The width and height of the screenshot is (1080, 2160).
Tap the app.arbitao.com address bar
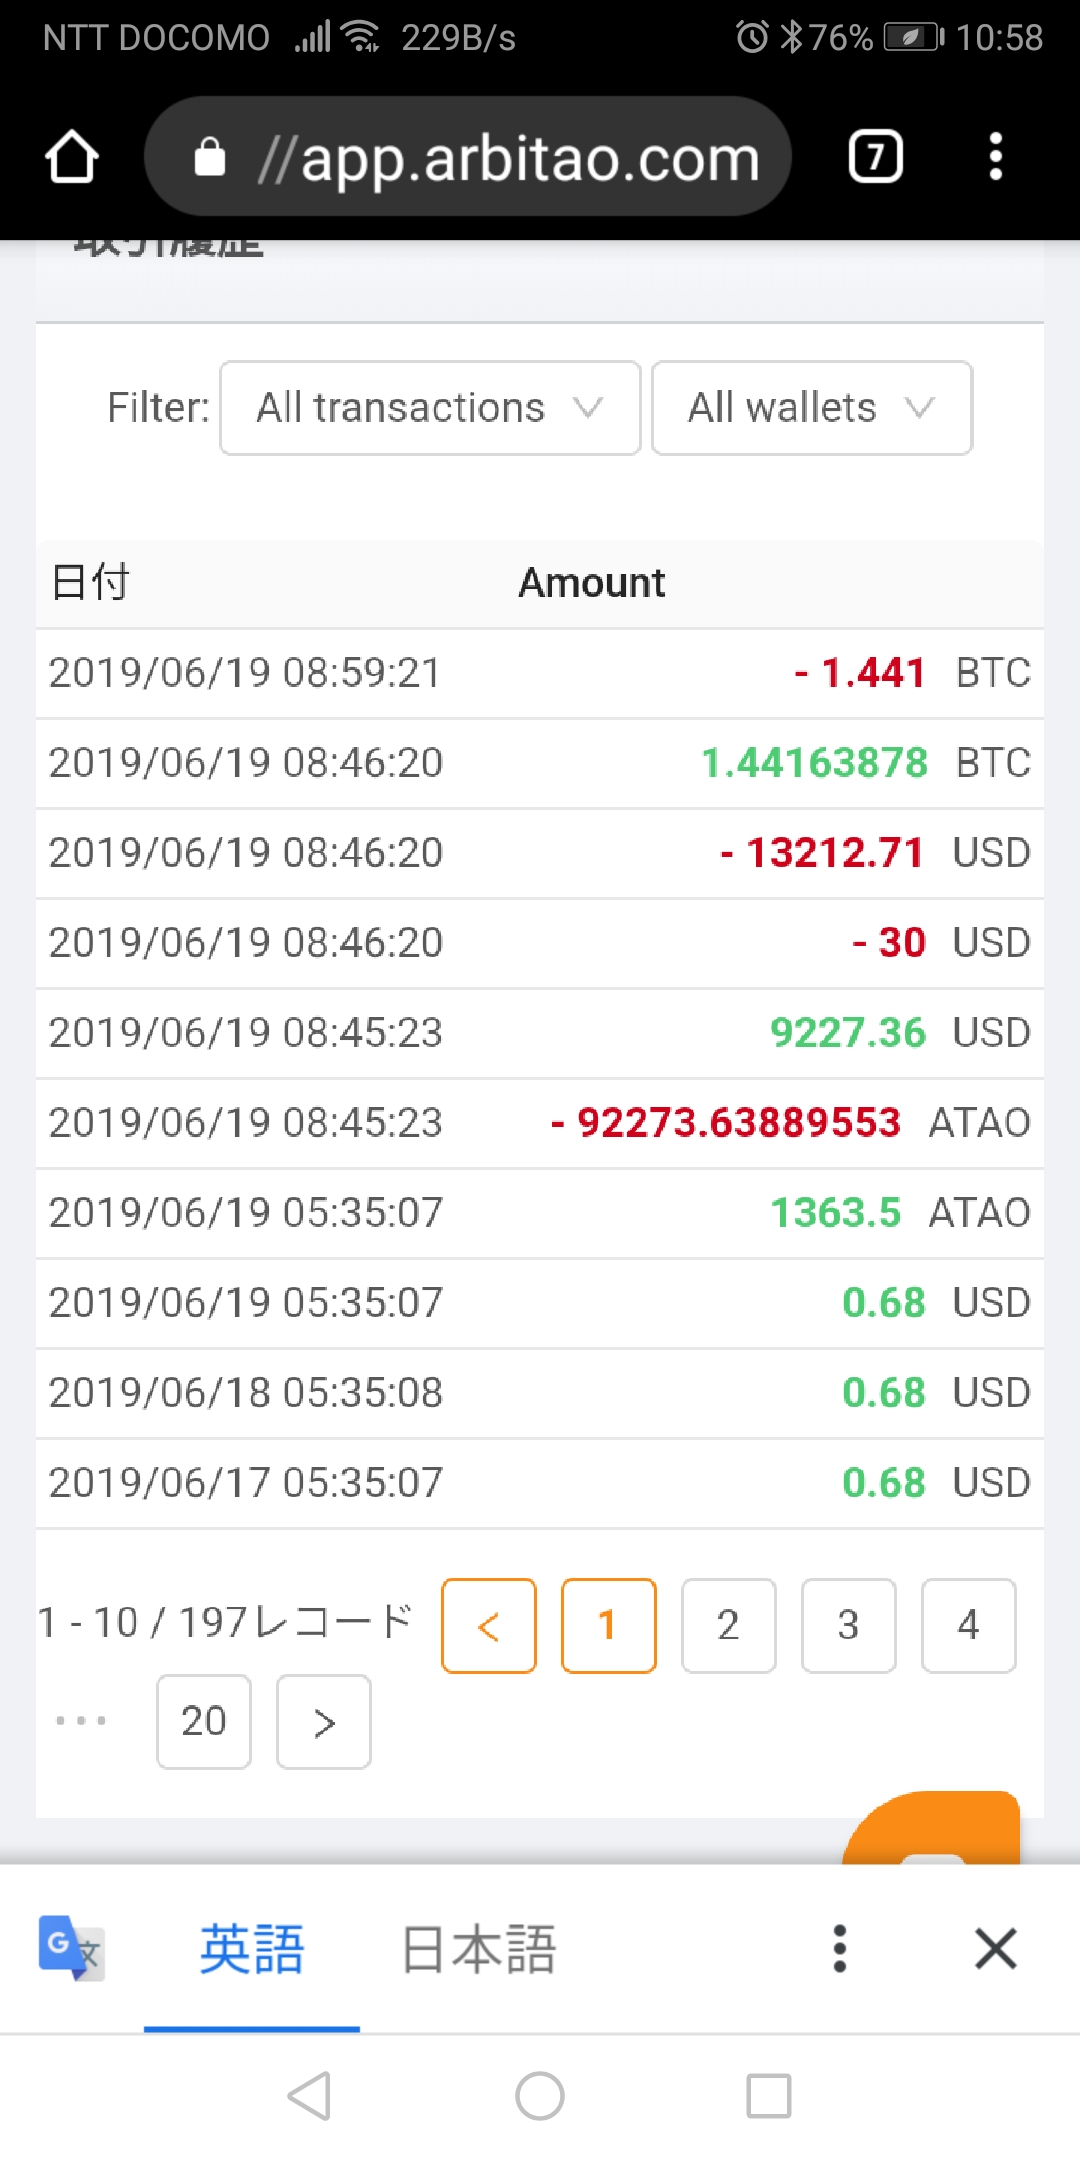point(468,157)
